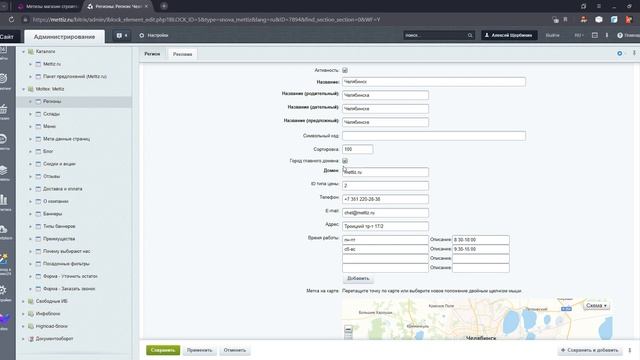The image size is (640, 360).
Task: Select Блог in the tree
Action: tap(48, 151)
